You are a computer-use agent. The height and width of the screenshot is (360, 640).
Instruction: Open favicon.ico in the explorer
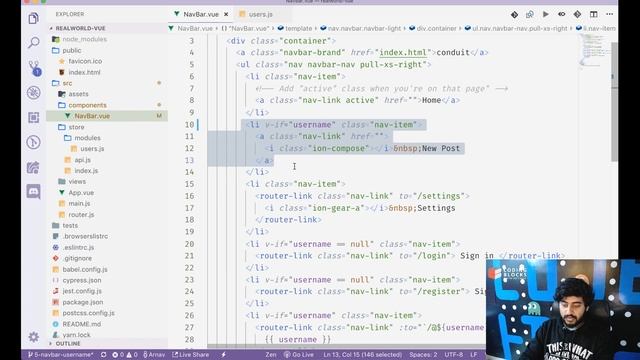[x=85, y=61]
